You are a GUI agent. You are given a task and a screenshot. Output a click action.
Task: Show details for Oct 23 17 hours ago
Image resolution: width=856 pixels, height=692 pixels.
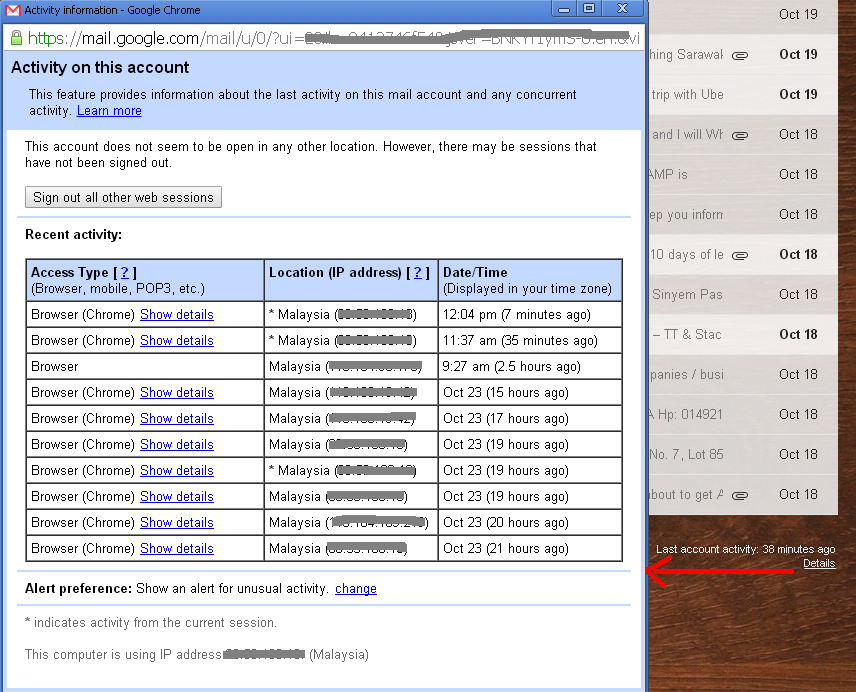tap(177, 419)
